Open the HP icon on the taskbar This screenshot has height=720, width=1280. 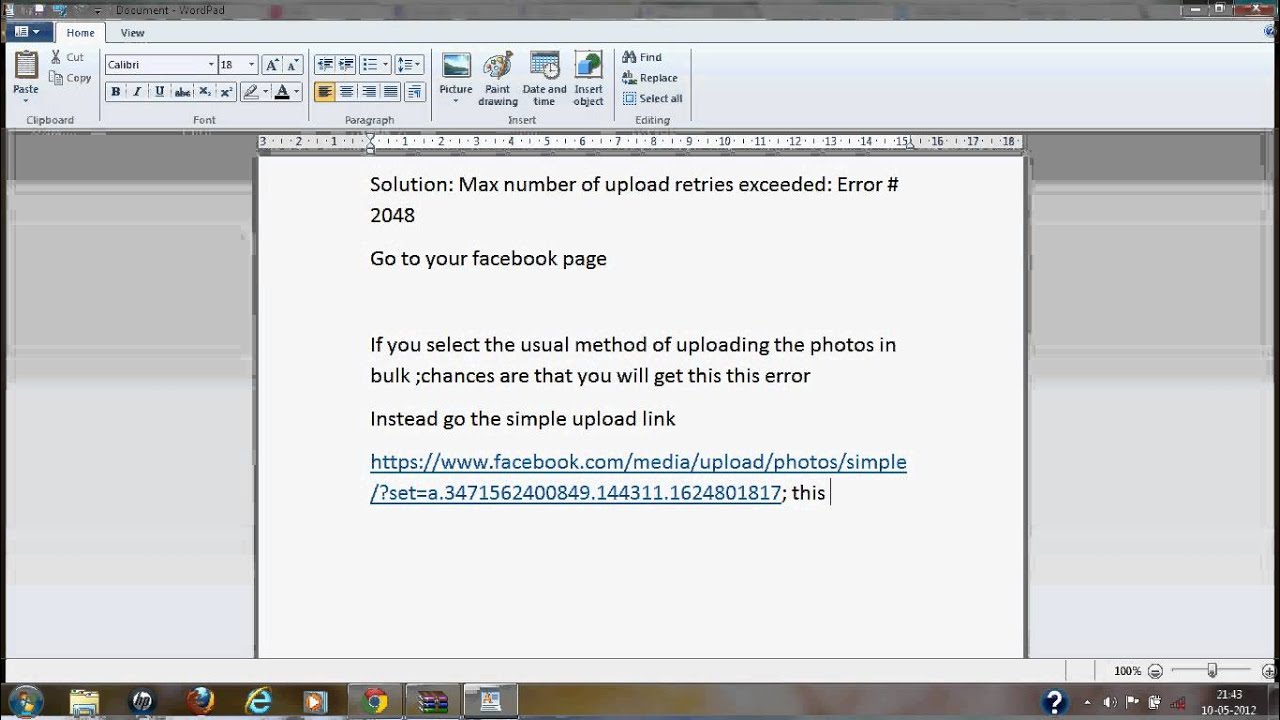tap(142, 701)
